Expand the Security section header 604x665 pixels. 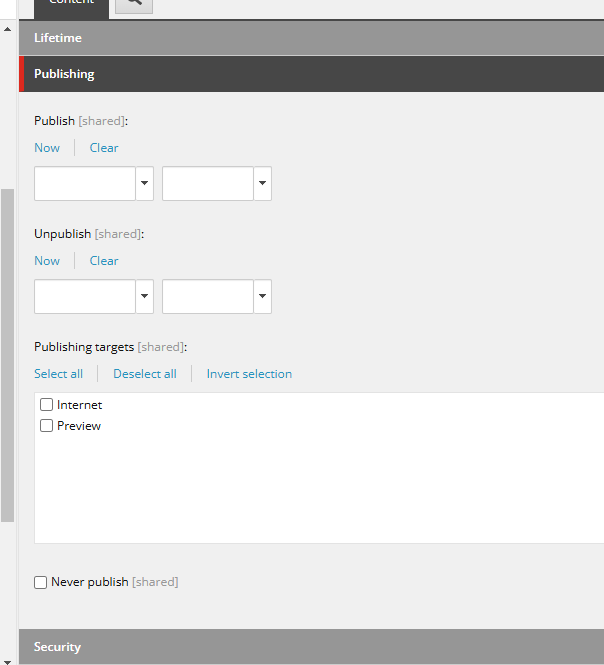pyautogui.click(x=311, y=646)
